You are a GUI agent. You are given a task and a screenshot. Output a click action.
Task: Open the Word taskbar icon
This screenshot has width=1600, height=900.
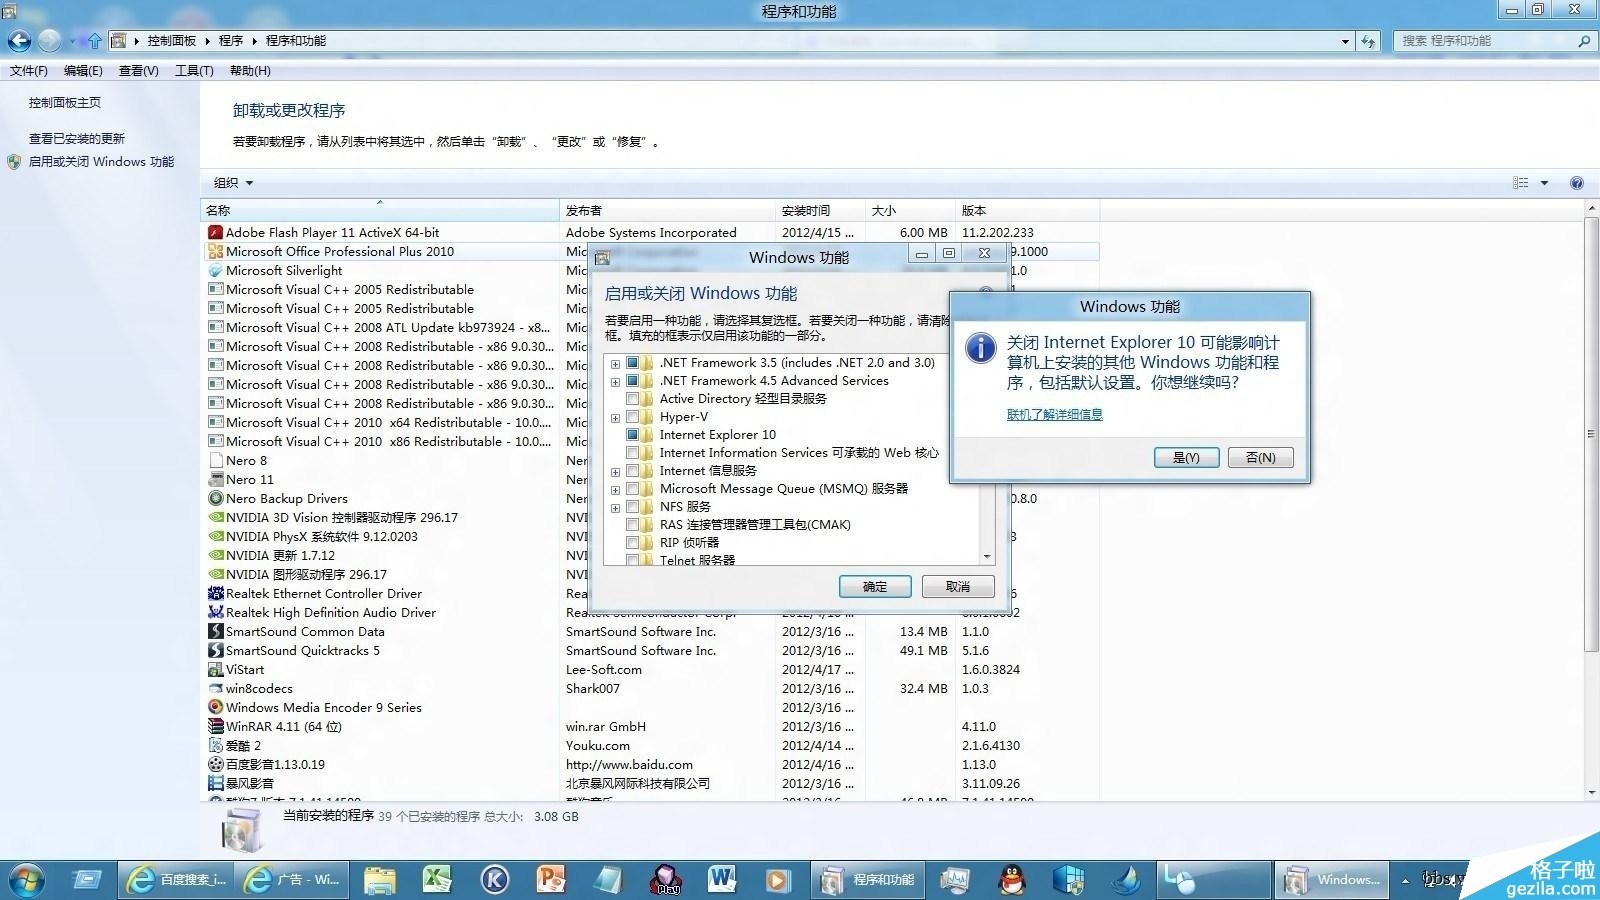tap(721, 880)
